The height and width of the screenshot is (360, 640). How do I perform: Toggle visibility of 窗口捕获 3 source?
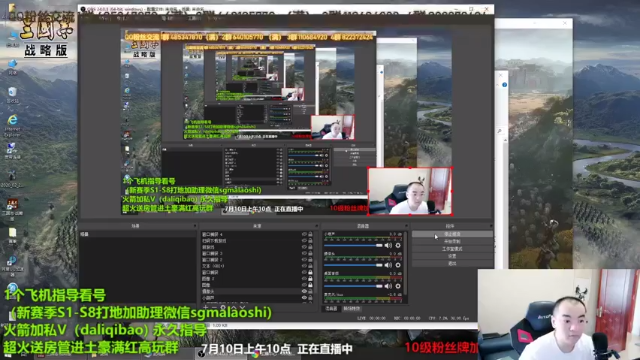(304, 253)
